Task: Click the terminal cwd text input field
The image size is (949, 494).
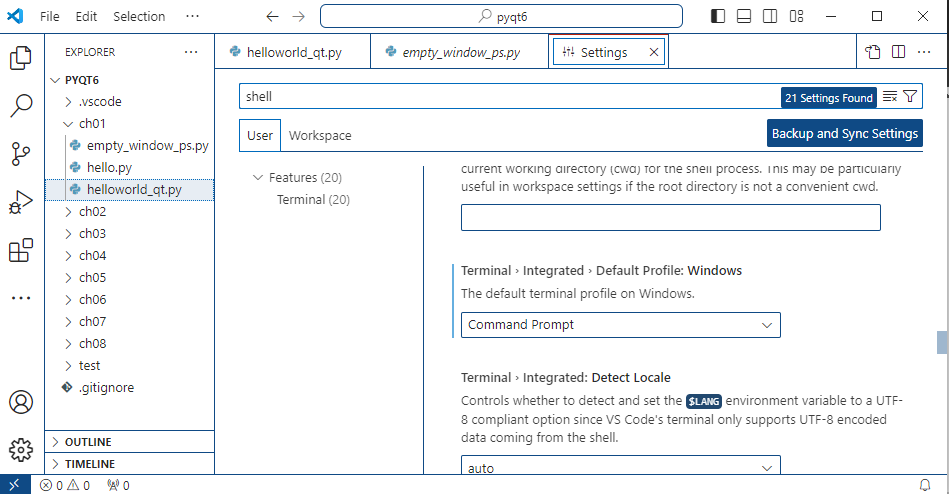Action: pyautogui.click(x=671, y=218)
